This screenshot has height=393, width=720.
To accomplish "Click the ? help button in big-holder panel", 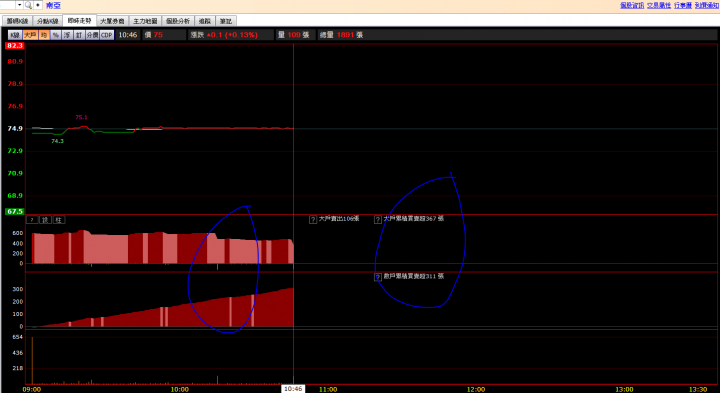I will (32, 220).
